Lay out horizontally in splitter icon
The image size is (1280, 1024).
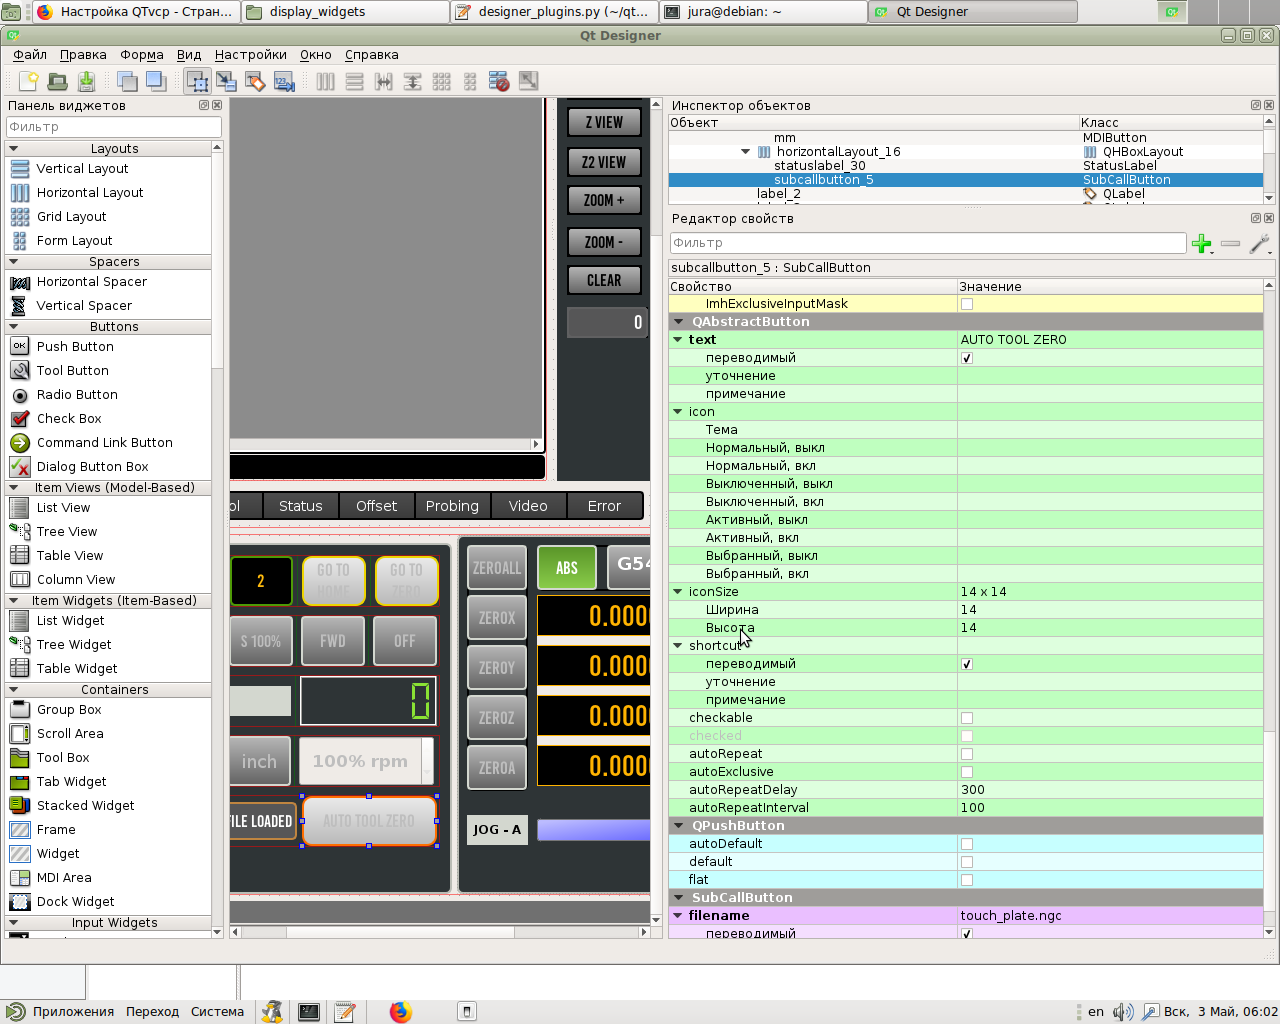pyautogui.click(x=383, y=81)
